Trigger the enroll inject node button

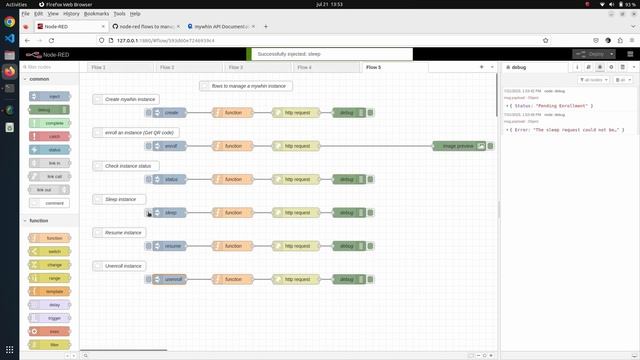149,146
